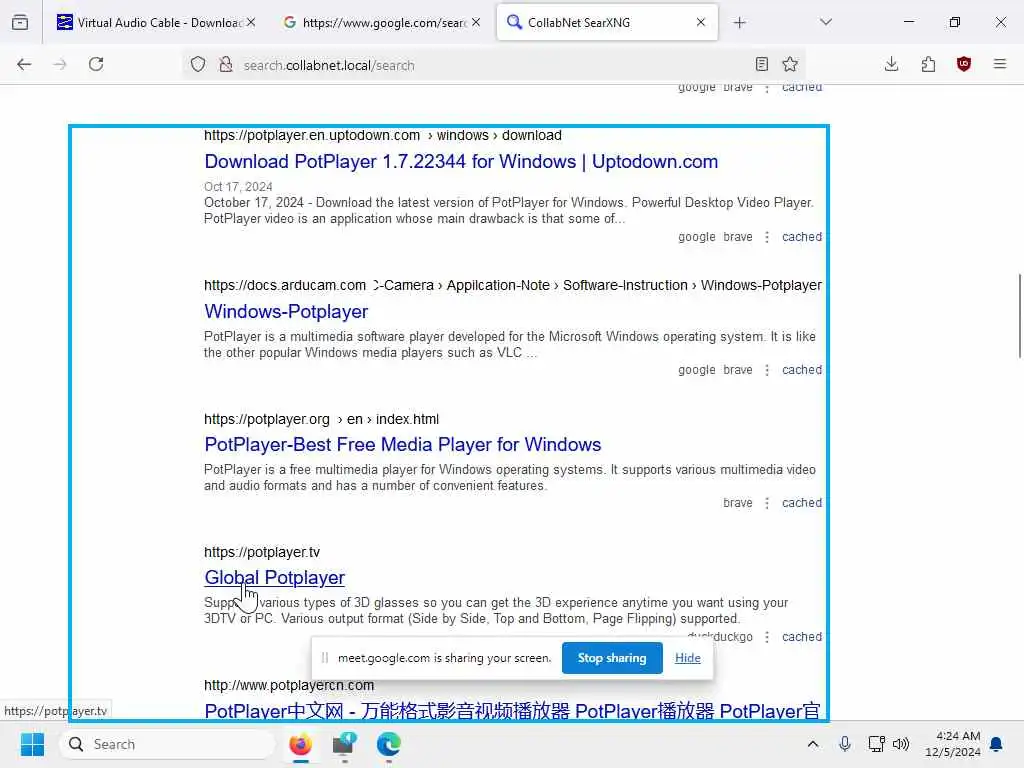1024x768 pixels.
Task: Click the docs.arducam.com URL text
Action: (285, 285)
